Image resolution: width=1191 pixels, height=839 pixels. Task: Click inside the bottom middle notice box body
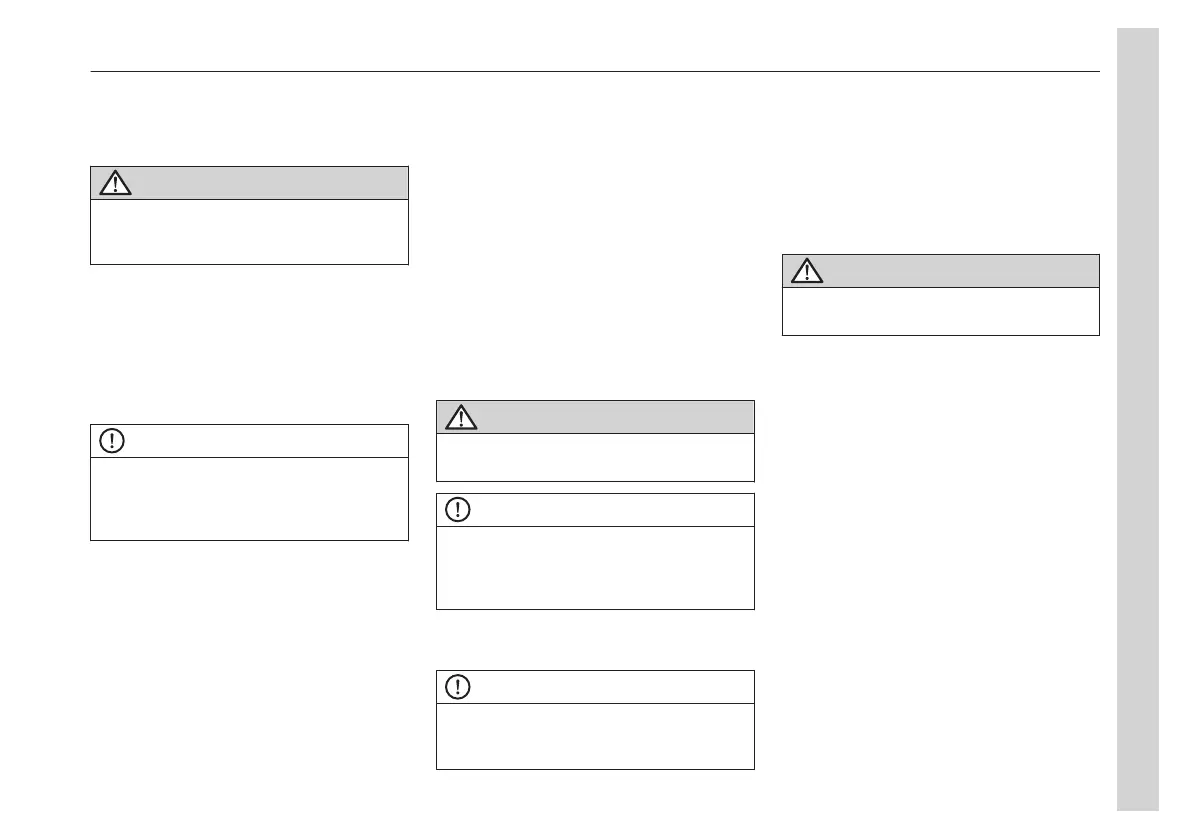(x=595, y=735)
